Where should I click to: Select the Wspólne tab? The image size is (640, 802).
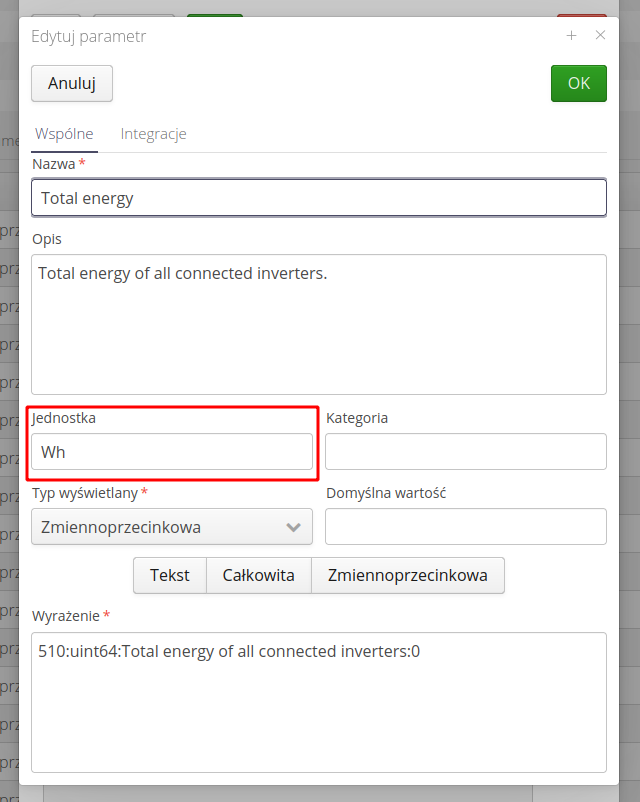(x=64, y=133)
